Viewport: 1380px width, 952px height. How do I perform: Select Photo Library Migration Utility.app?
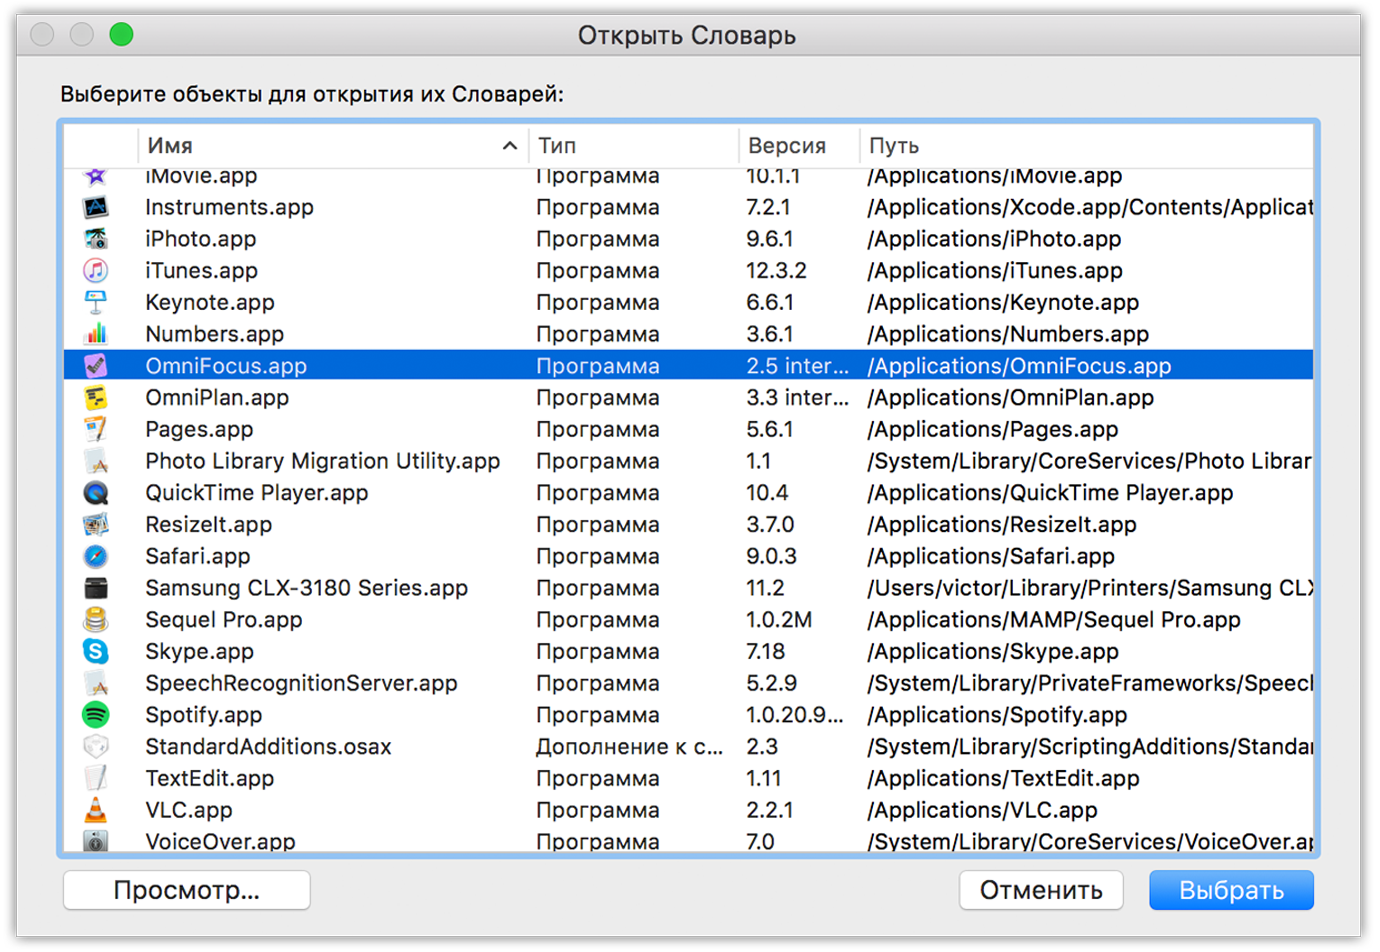(322, 461)
